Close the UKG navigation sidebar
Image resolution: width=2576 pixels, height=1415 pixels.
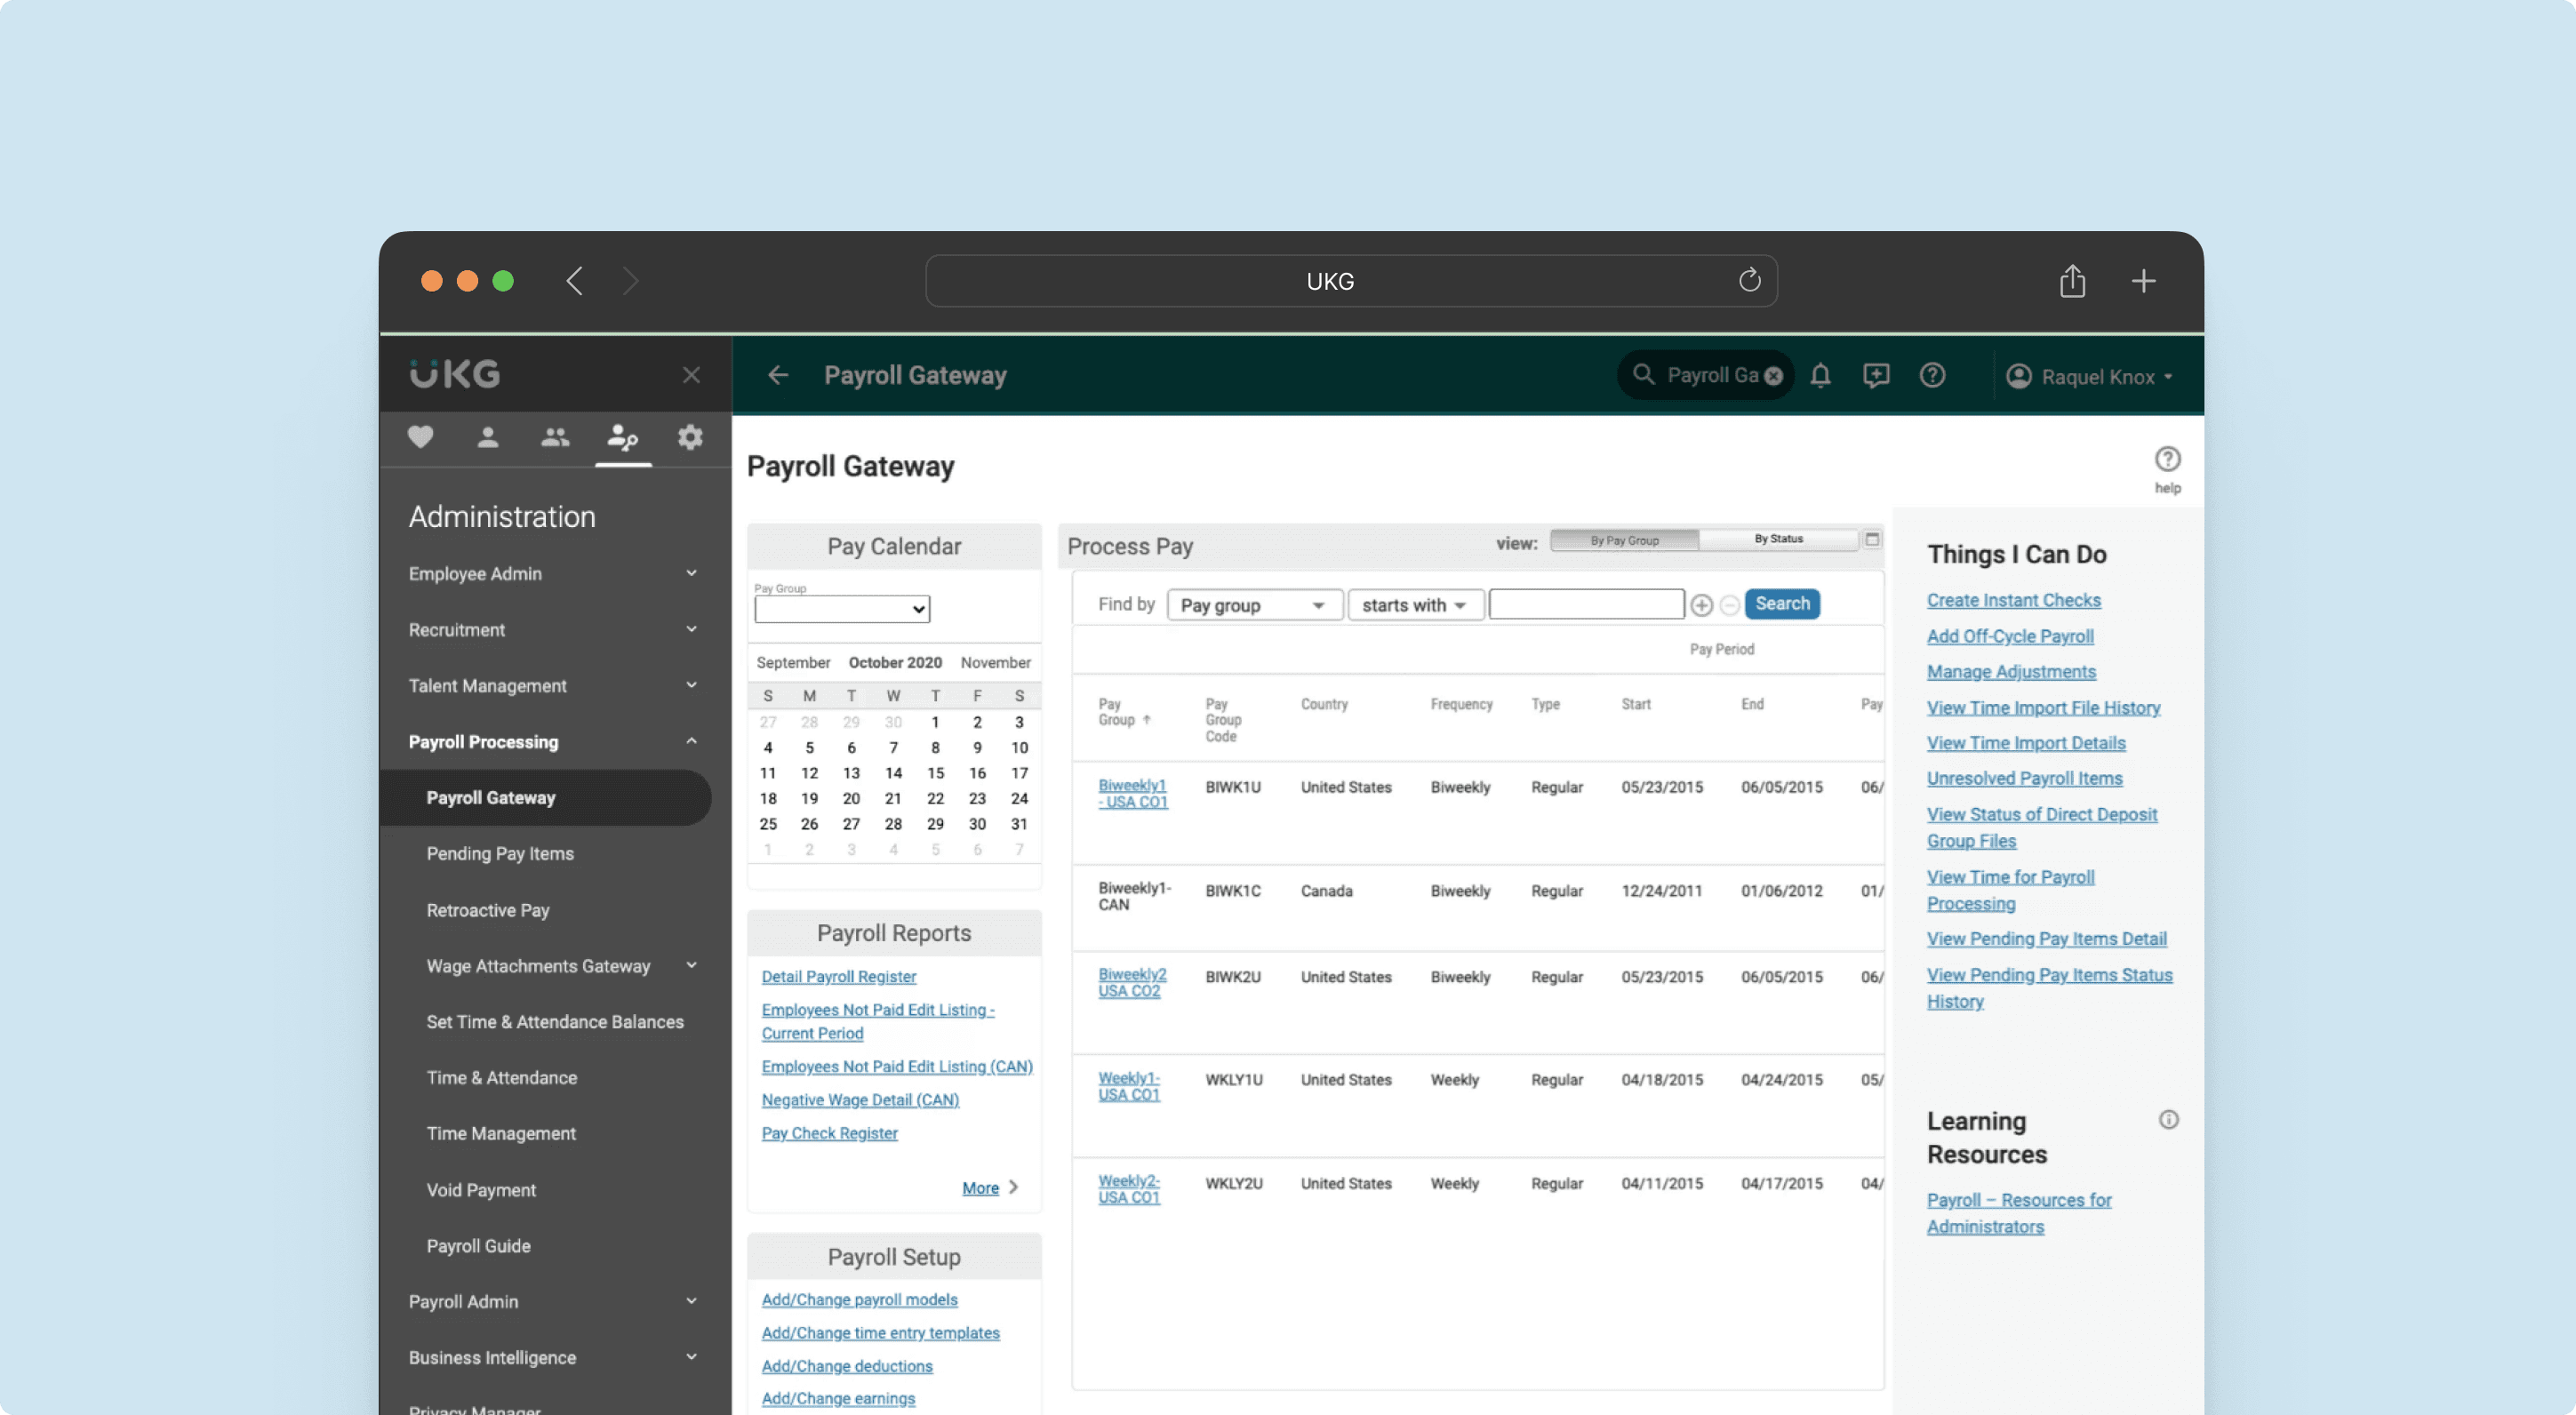click(691, 375)
